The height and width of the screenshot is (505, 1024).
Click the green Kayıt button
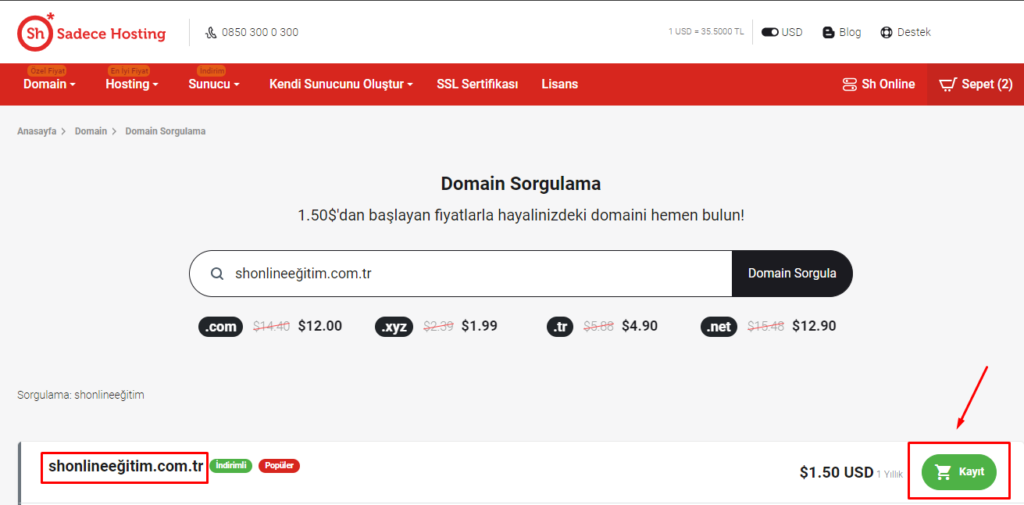click(x=959, y=472)
